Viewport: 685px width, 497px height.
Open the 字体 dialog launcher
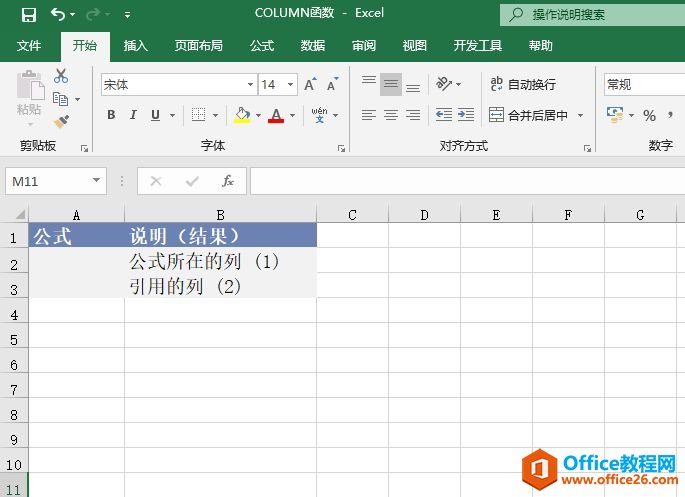tap(341, 148)
